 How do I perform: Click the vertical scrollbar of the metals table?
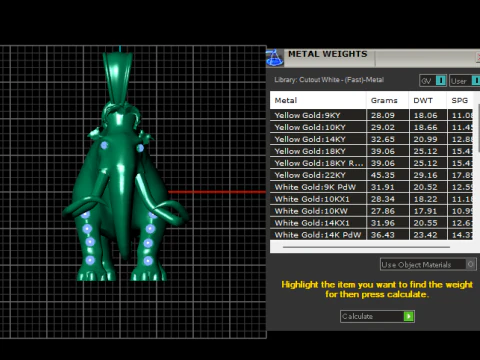pyautogui.click(x=478, y=127)
